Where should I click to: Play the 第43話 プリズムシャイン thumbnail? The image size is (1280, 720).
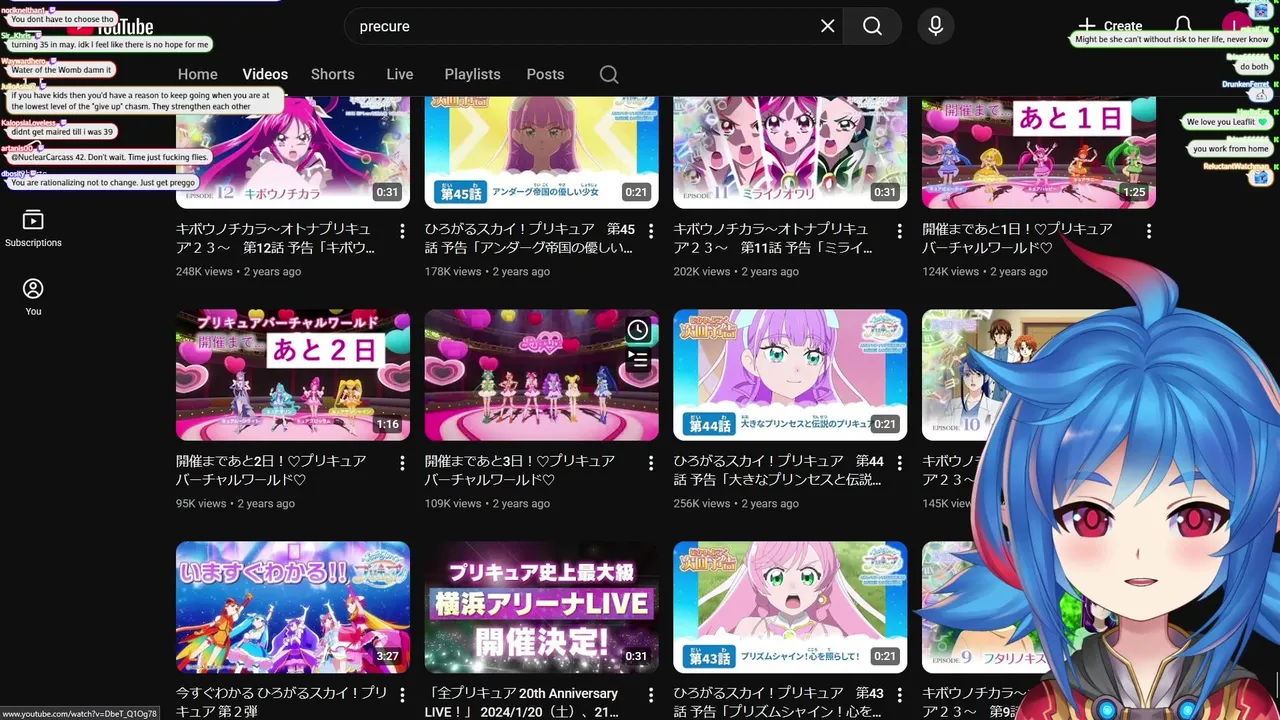pyautogui.click(x=790, y=607)
